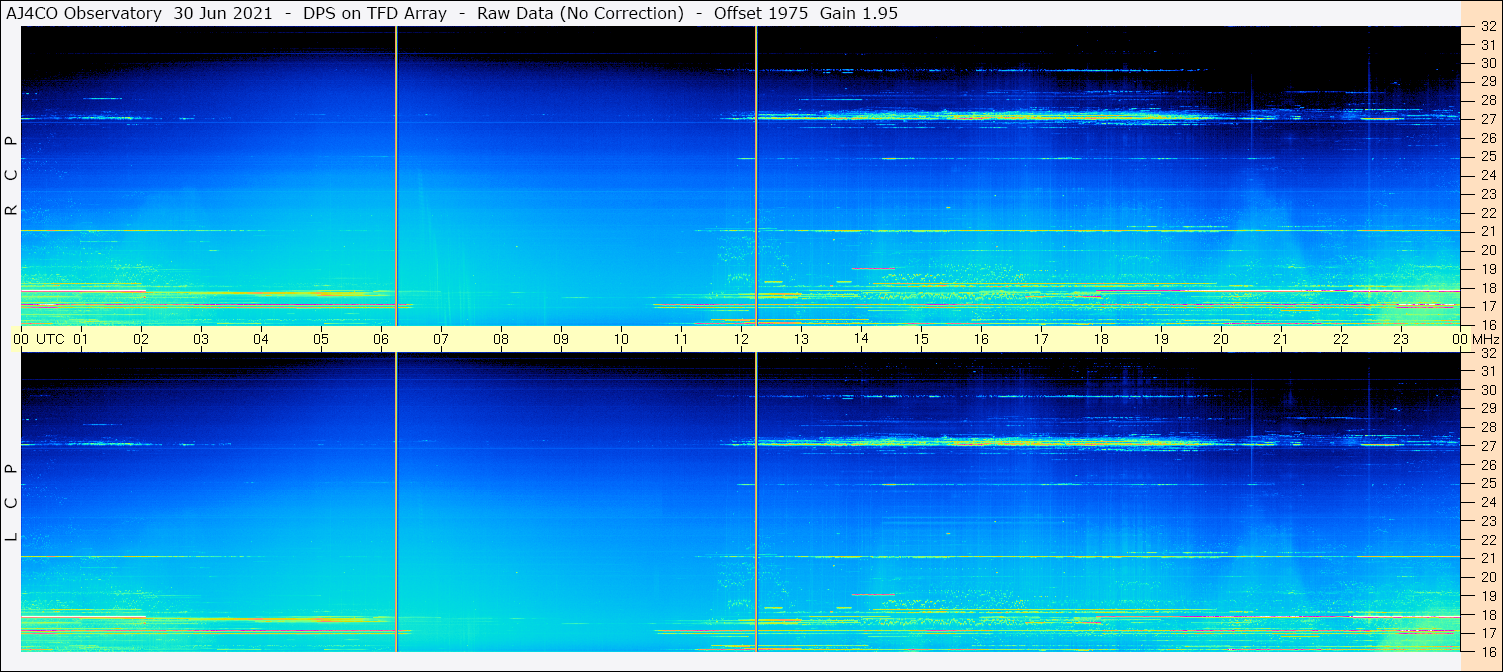Select the Offset 1975 value
The width and height of the screenshot is (1503, 672).
tap(761, 13)
